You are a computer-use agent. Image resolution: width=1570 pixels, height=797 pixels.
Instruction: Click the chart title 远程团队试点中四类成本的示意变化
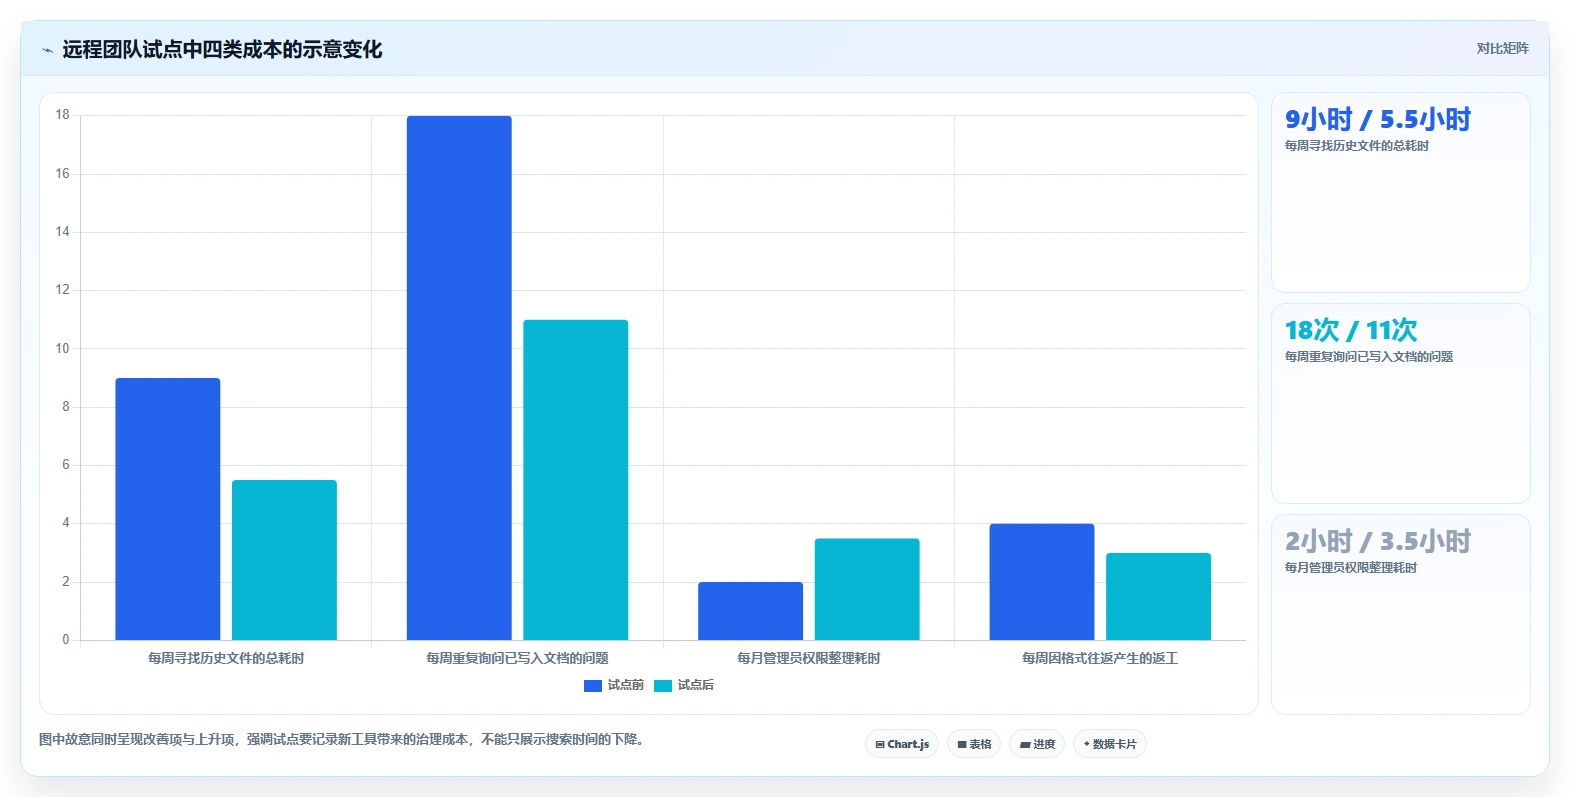[x=222, y=50]
